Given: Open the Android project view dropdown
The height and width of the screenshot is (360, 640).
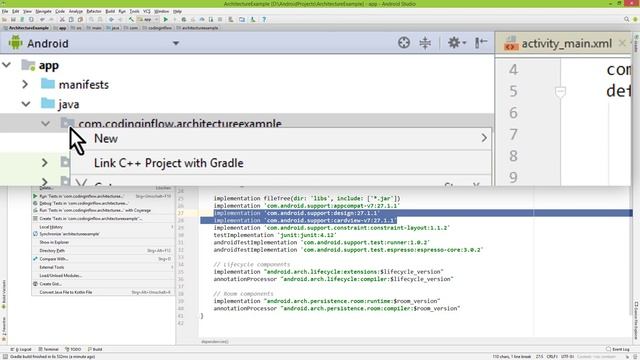Looking at the screenshot, I should click(x=176, y=43).
